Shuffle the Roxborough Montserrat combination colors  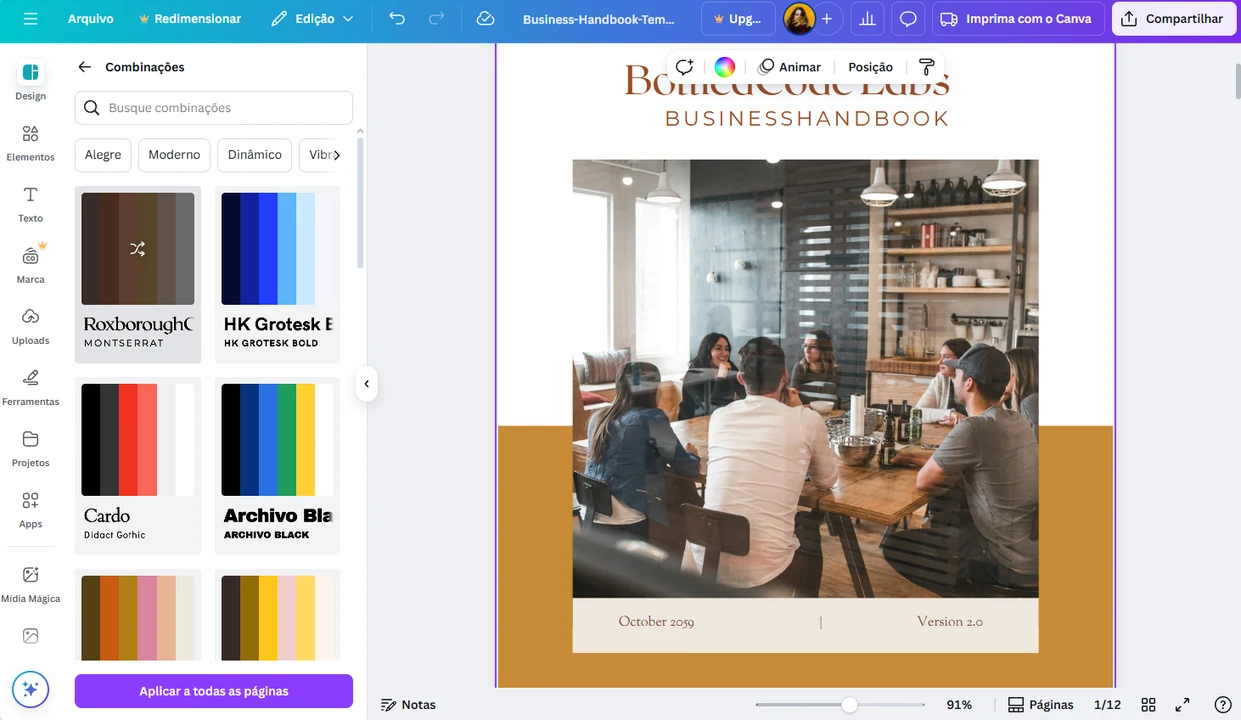[x=138, y=249]
